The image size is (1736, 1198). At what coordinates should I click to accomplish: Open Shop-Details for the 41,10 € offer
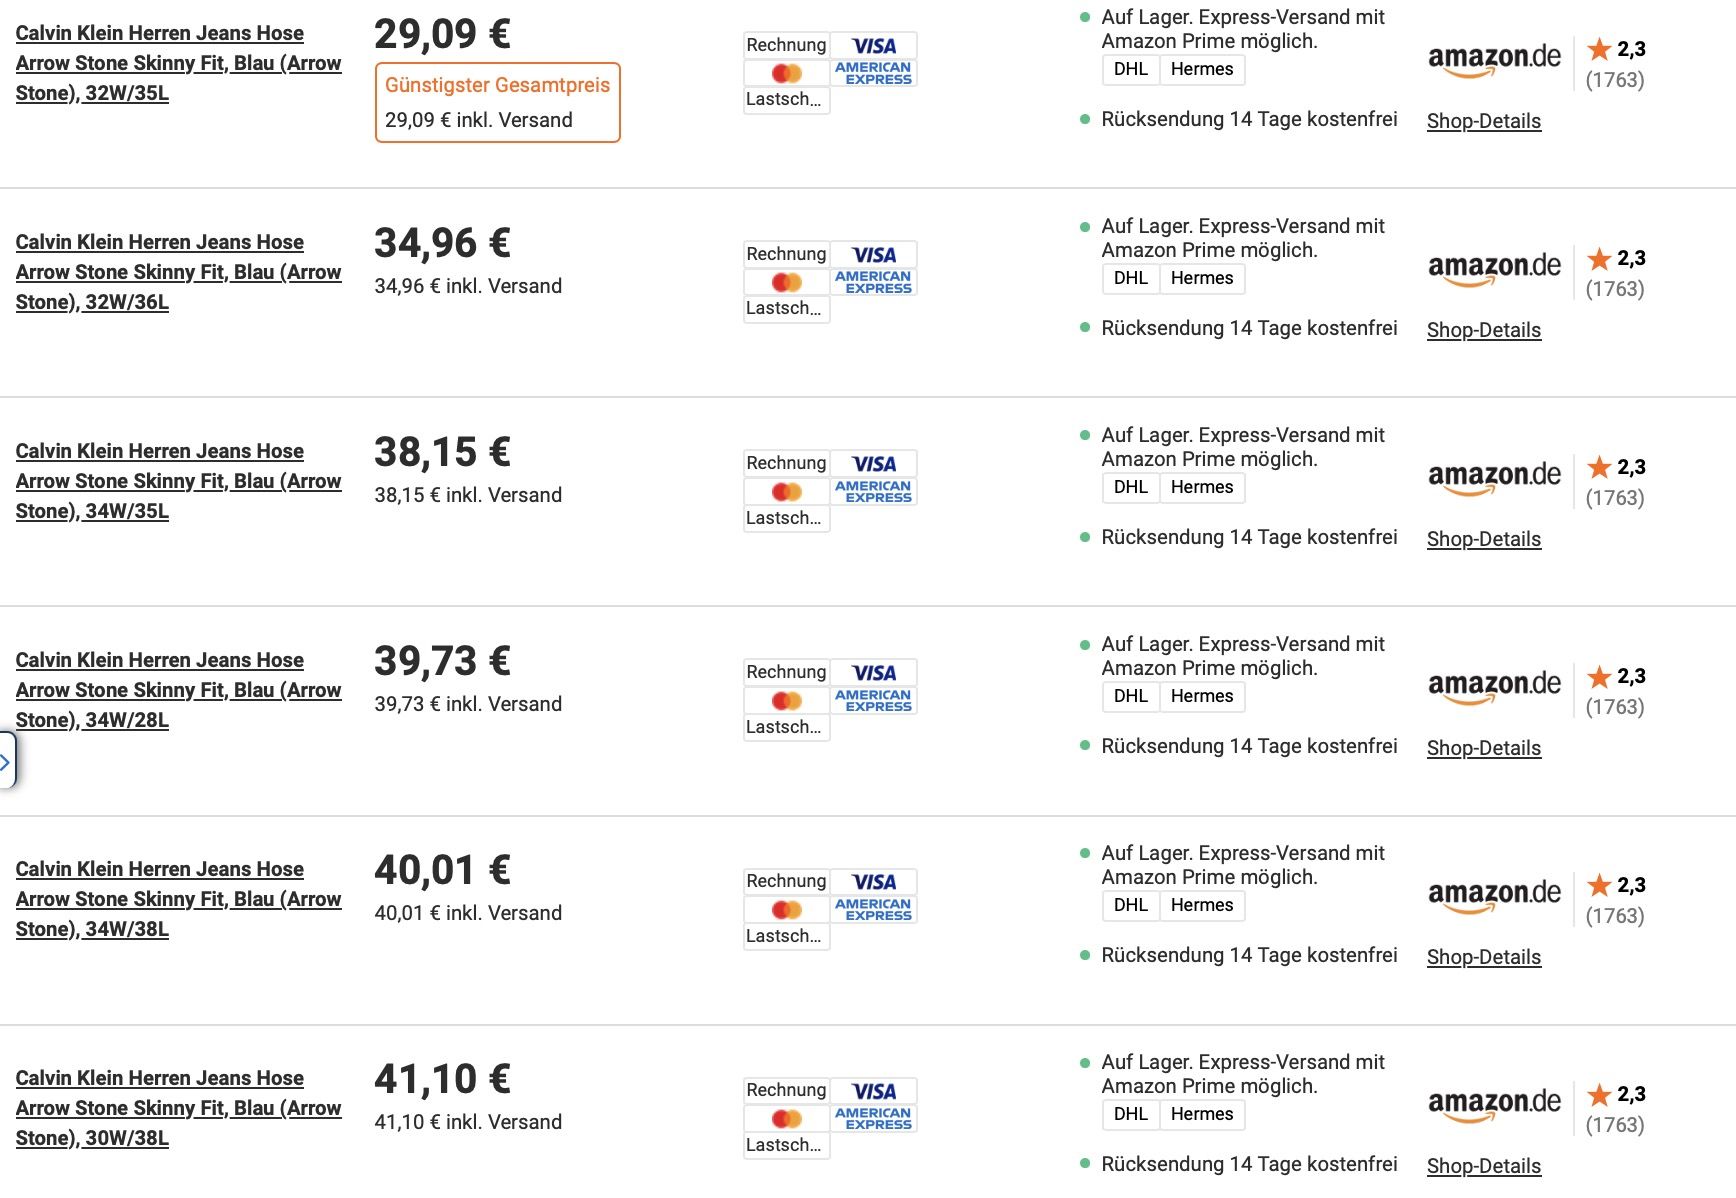coord(1483,1166)
